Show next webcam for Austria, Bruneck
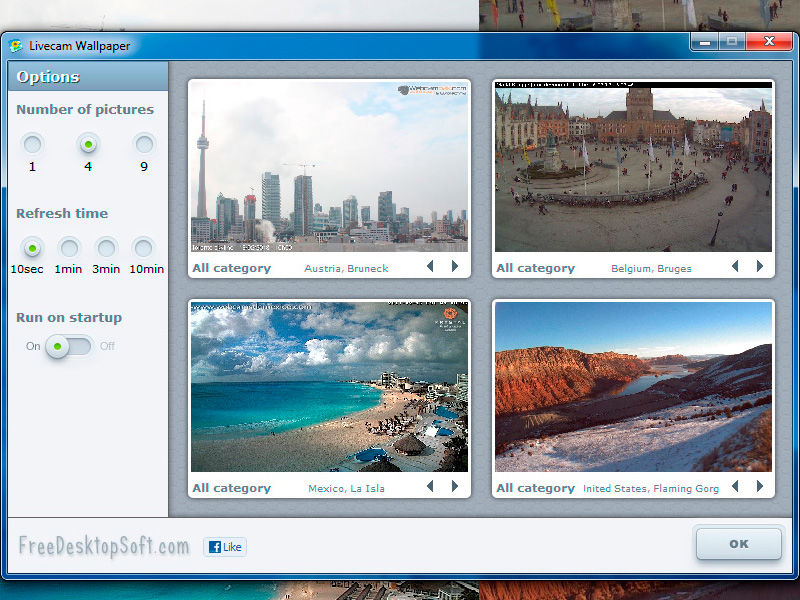The width and height of the screenshot is (800, 600). 455,267
